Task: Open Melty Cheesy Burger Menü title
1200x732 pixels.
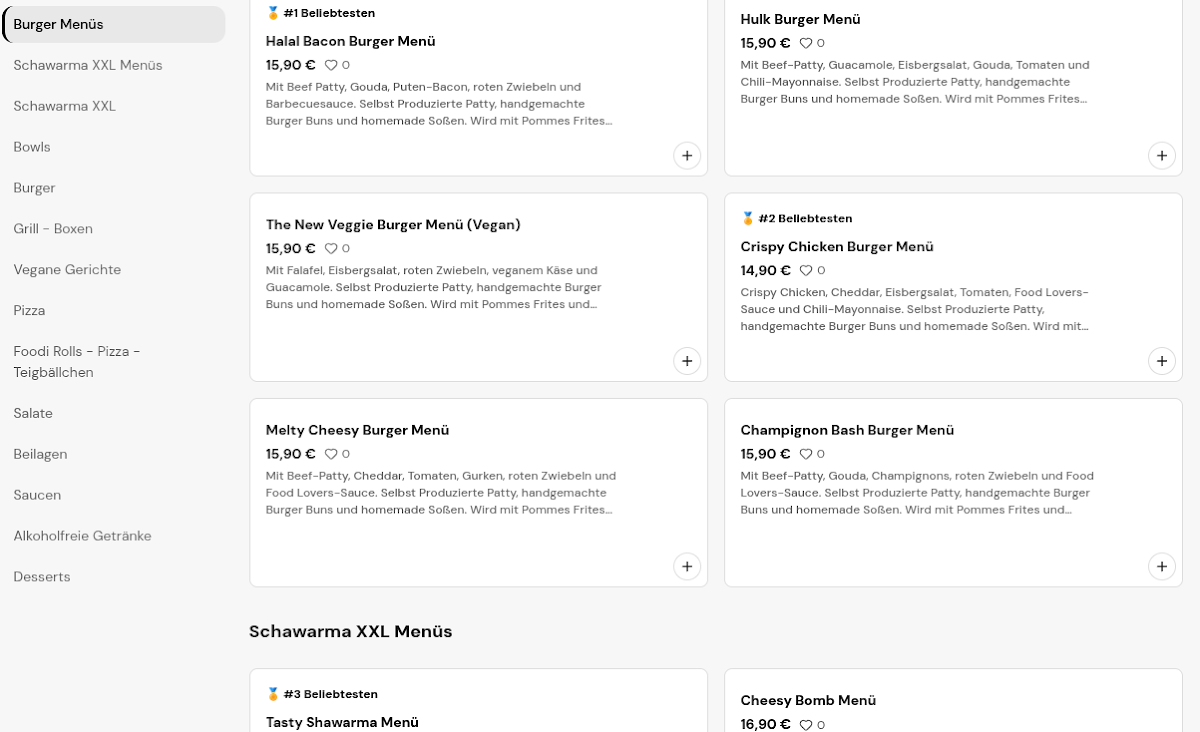Action: [357, 430]
